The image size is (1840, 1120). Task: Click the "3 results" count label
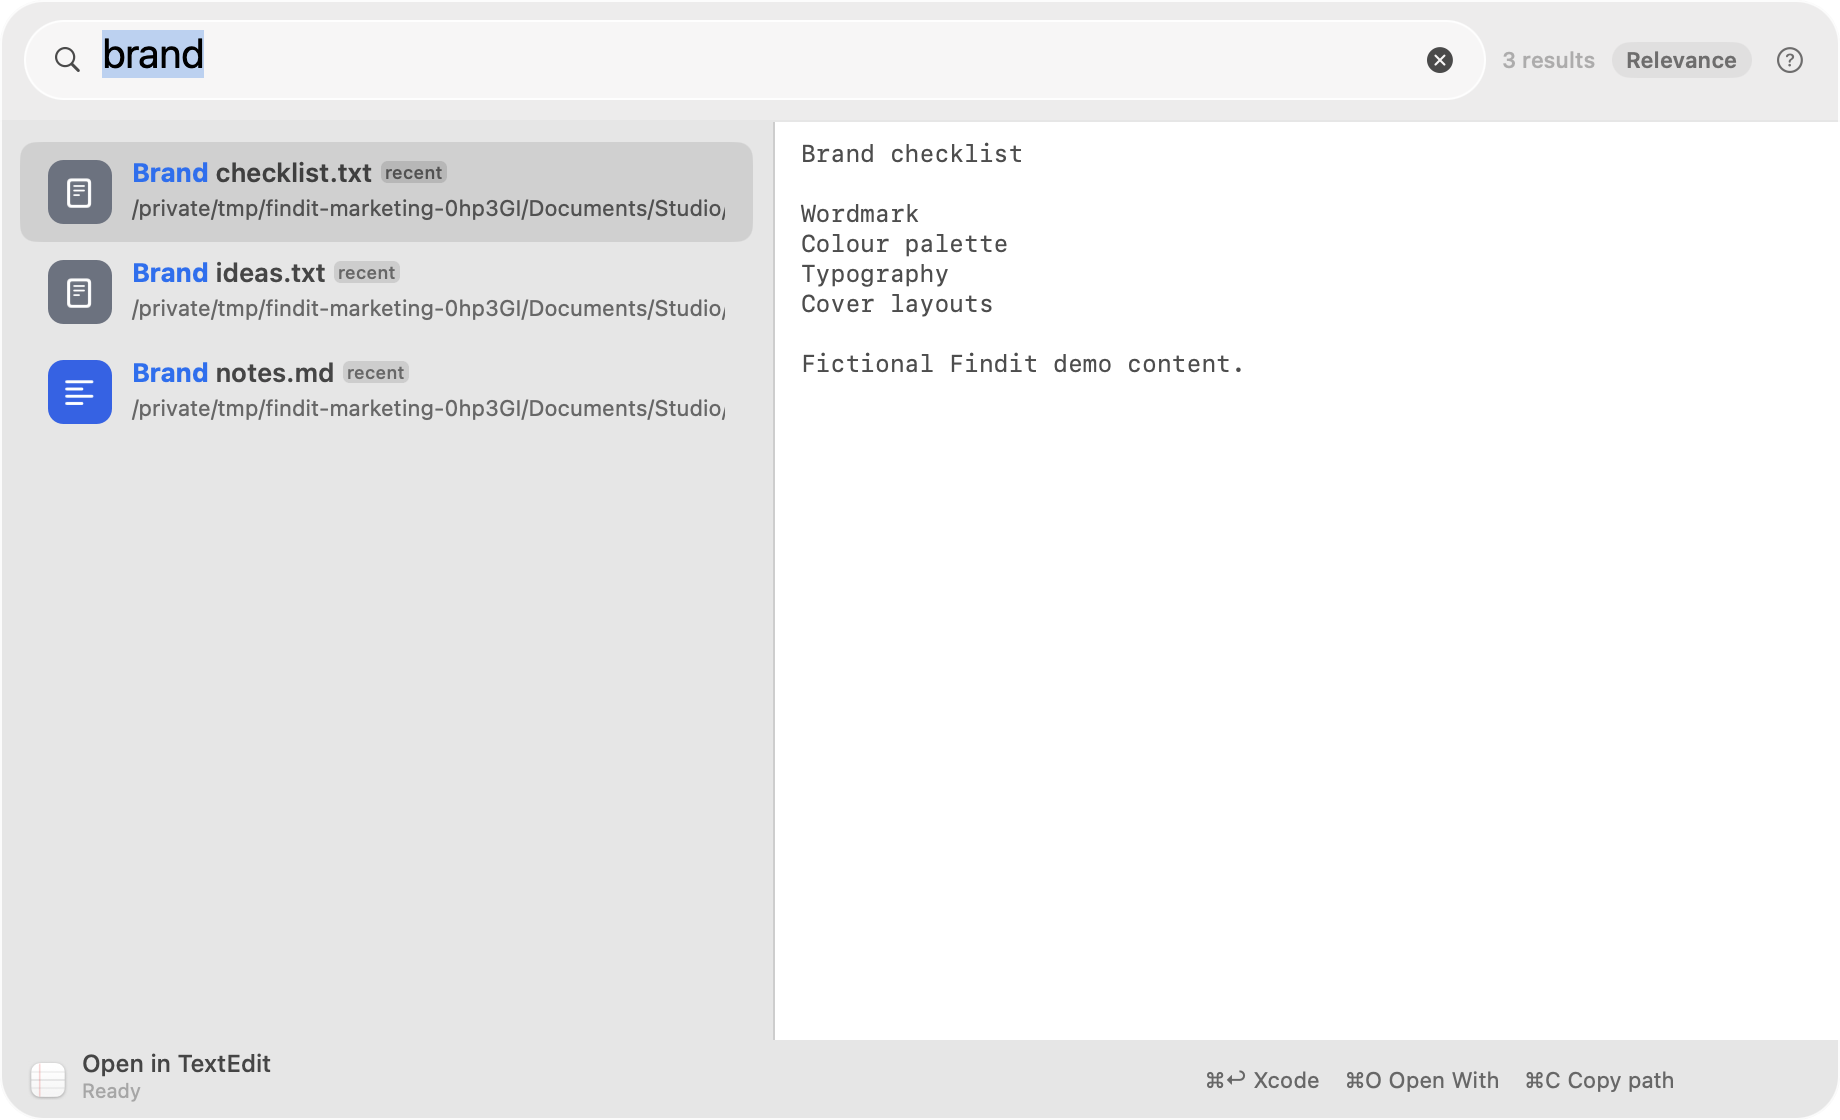(x=1548, y=60)
